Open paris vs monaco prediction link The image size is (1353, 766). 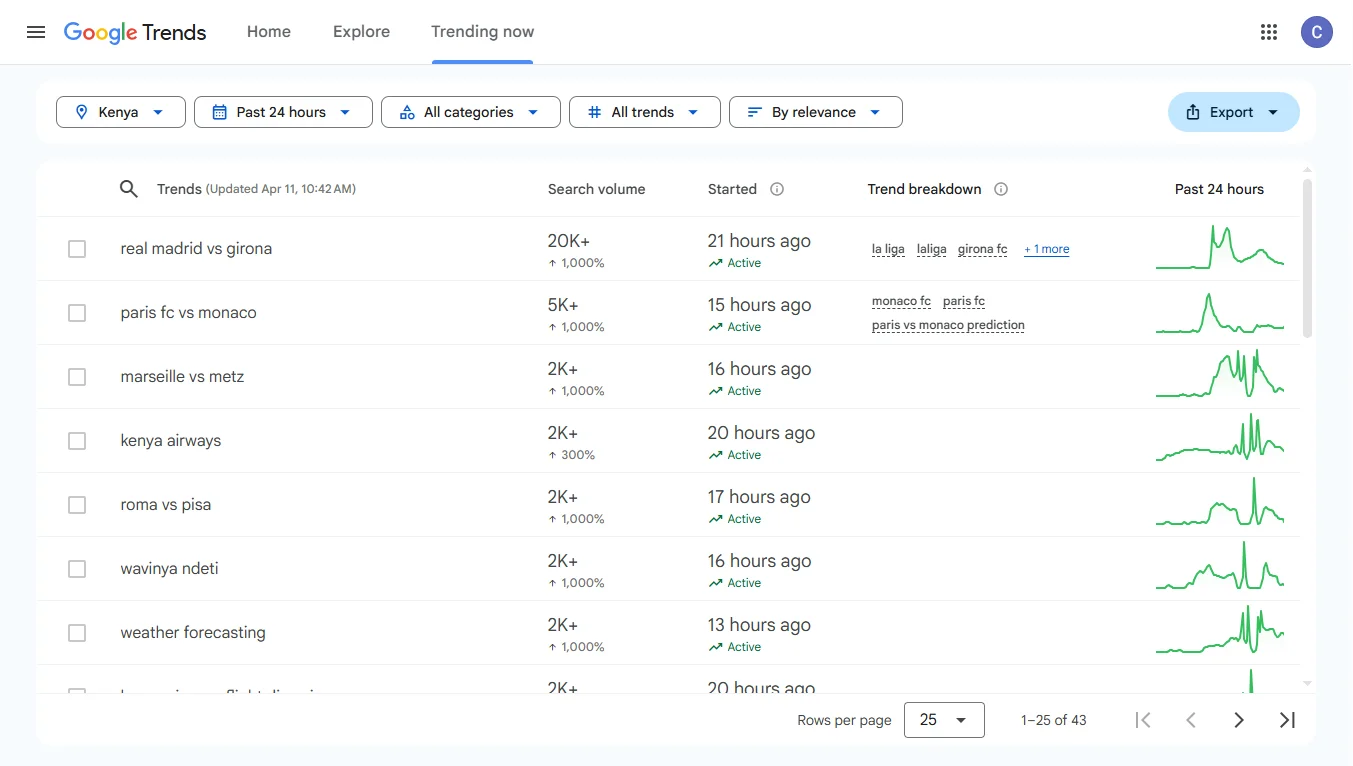tap(948, 325)
